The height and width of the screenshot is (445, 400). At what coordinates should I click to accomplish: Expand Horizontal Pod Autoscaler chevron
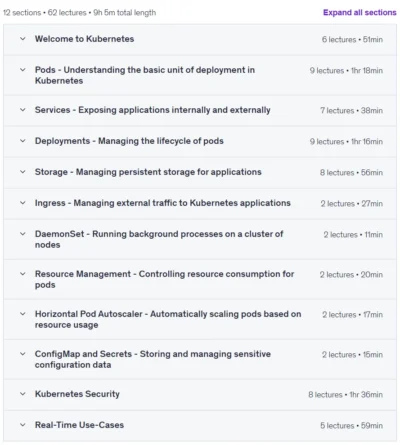tap(23, 314)
